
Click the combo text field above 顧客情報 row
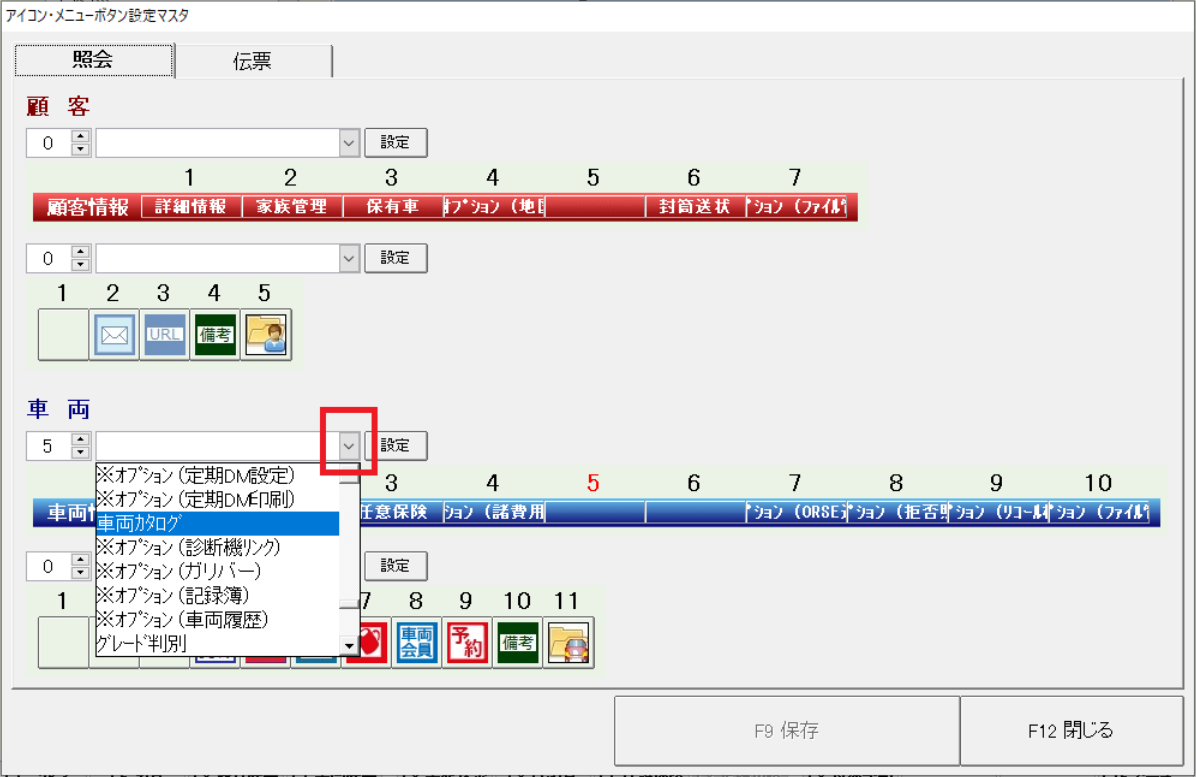tap(217, 143)
